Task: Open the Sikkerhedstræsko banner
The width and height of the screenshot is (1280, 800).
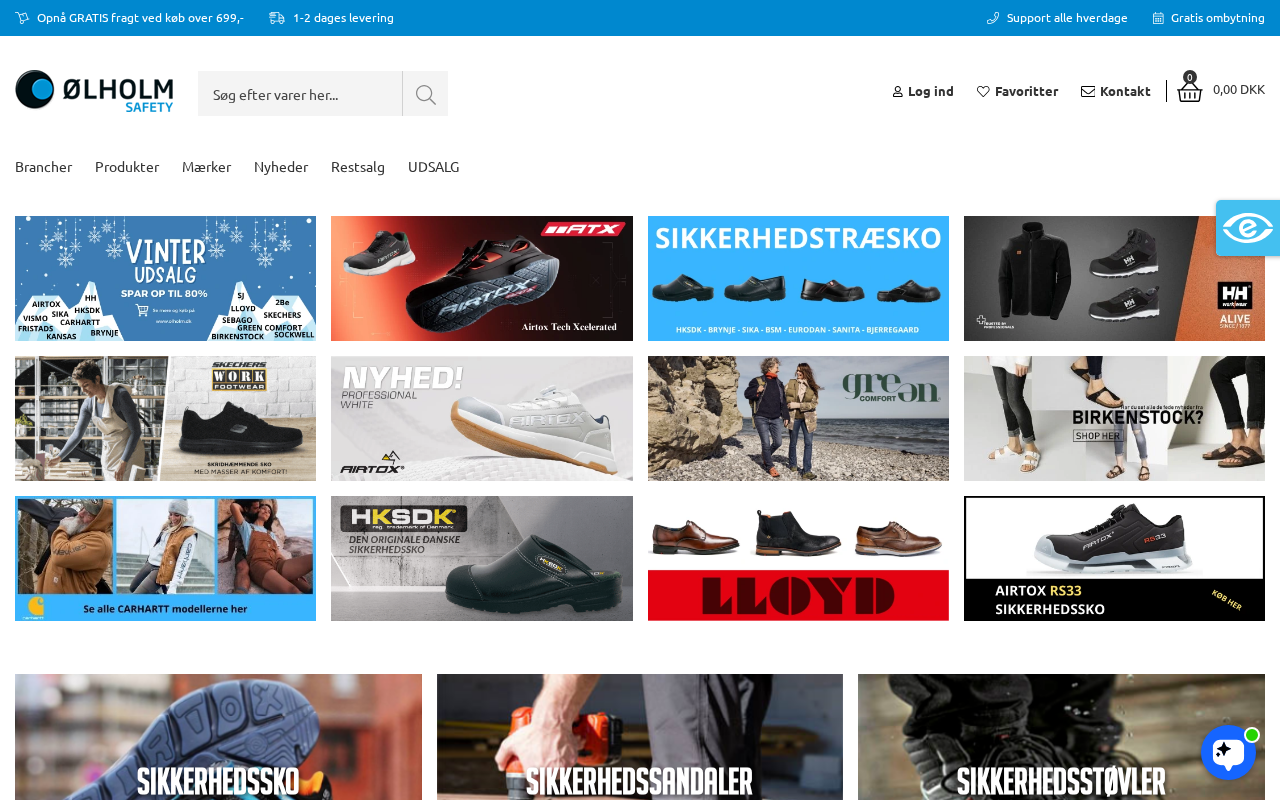Action: tap(798, 279)
